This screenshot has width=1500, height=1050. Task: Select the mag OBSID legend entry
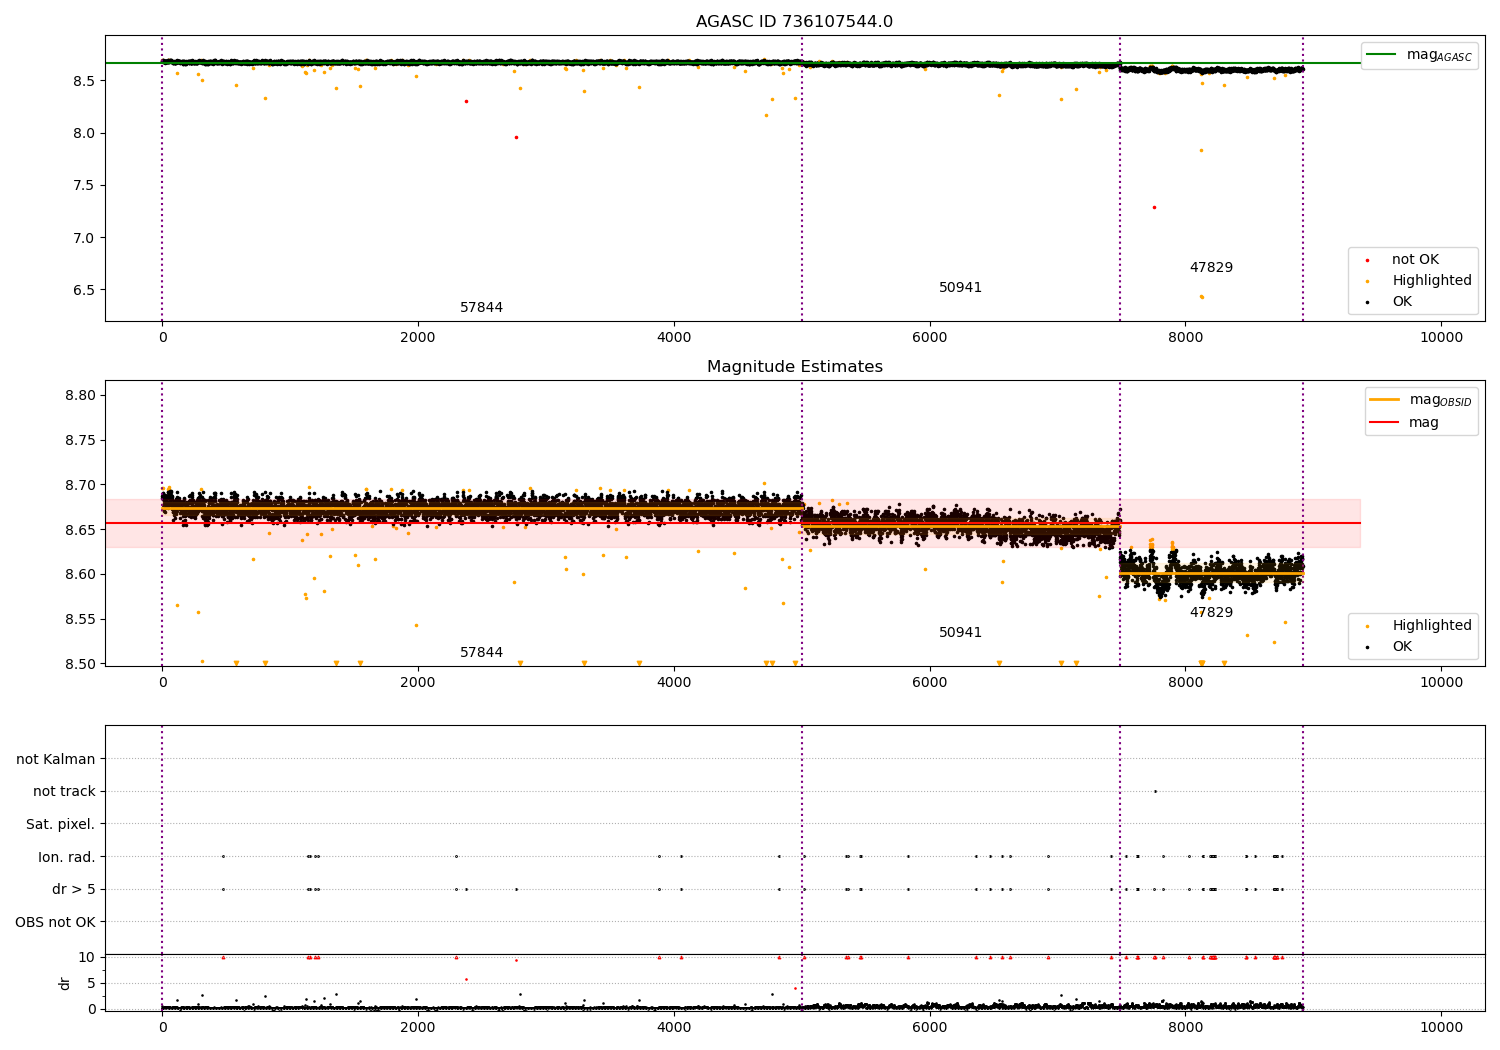(x=1420, y=400)
